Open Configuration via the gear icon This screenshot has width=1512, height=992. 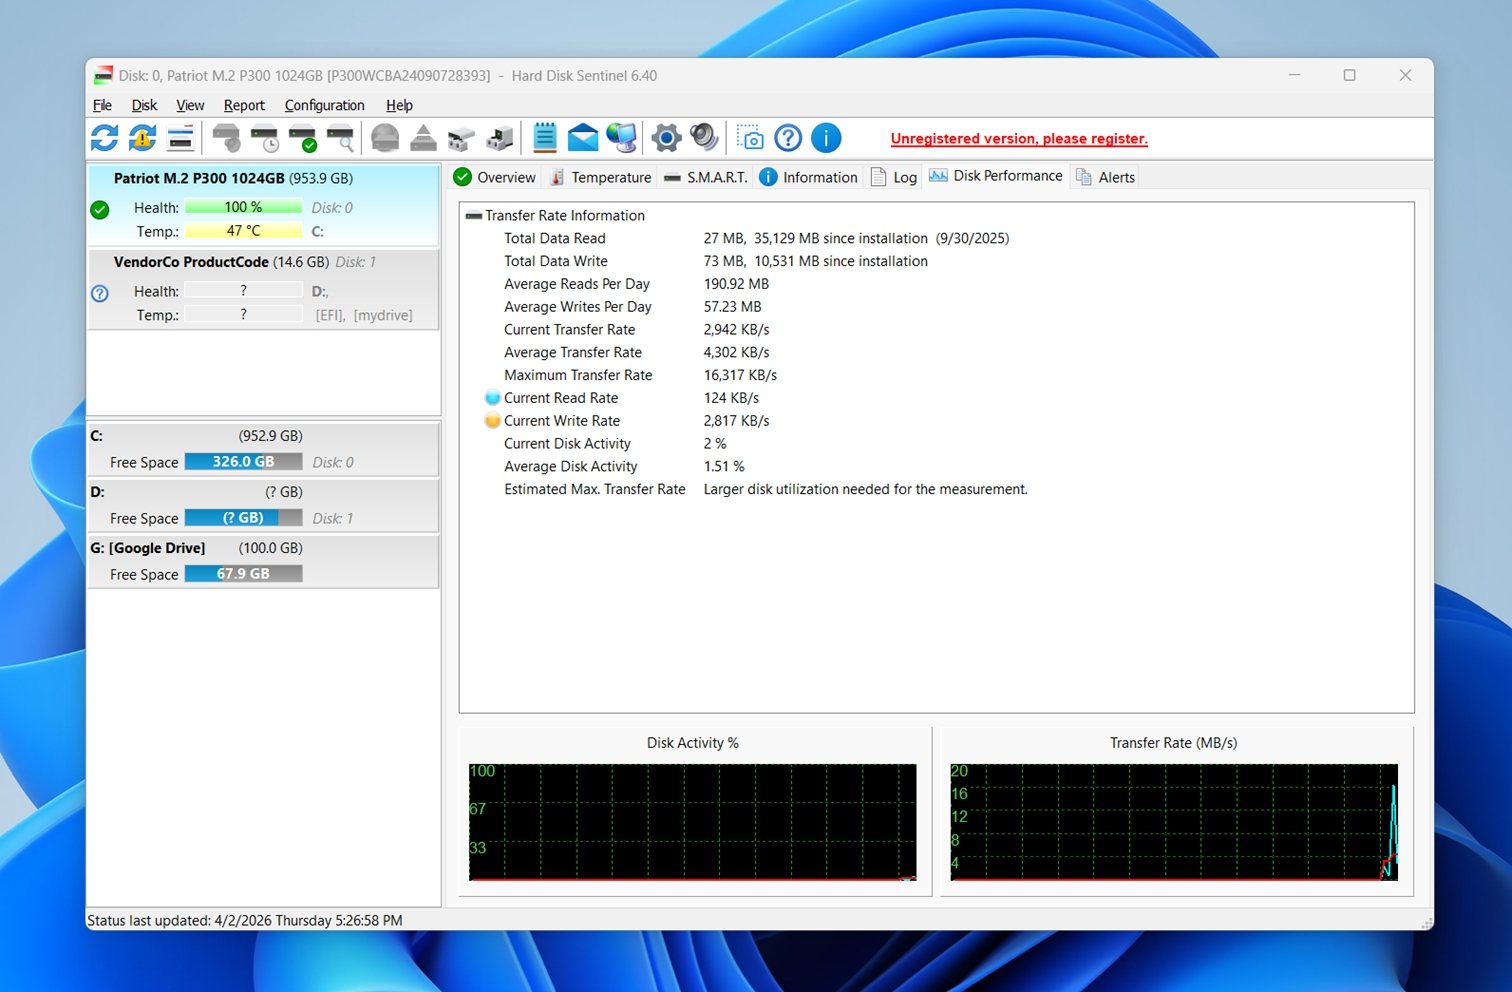(x=665, y=138)
